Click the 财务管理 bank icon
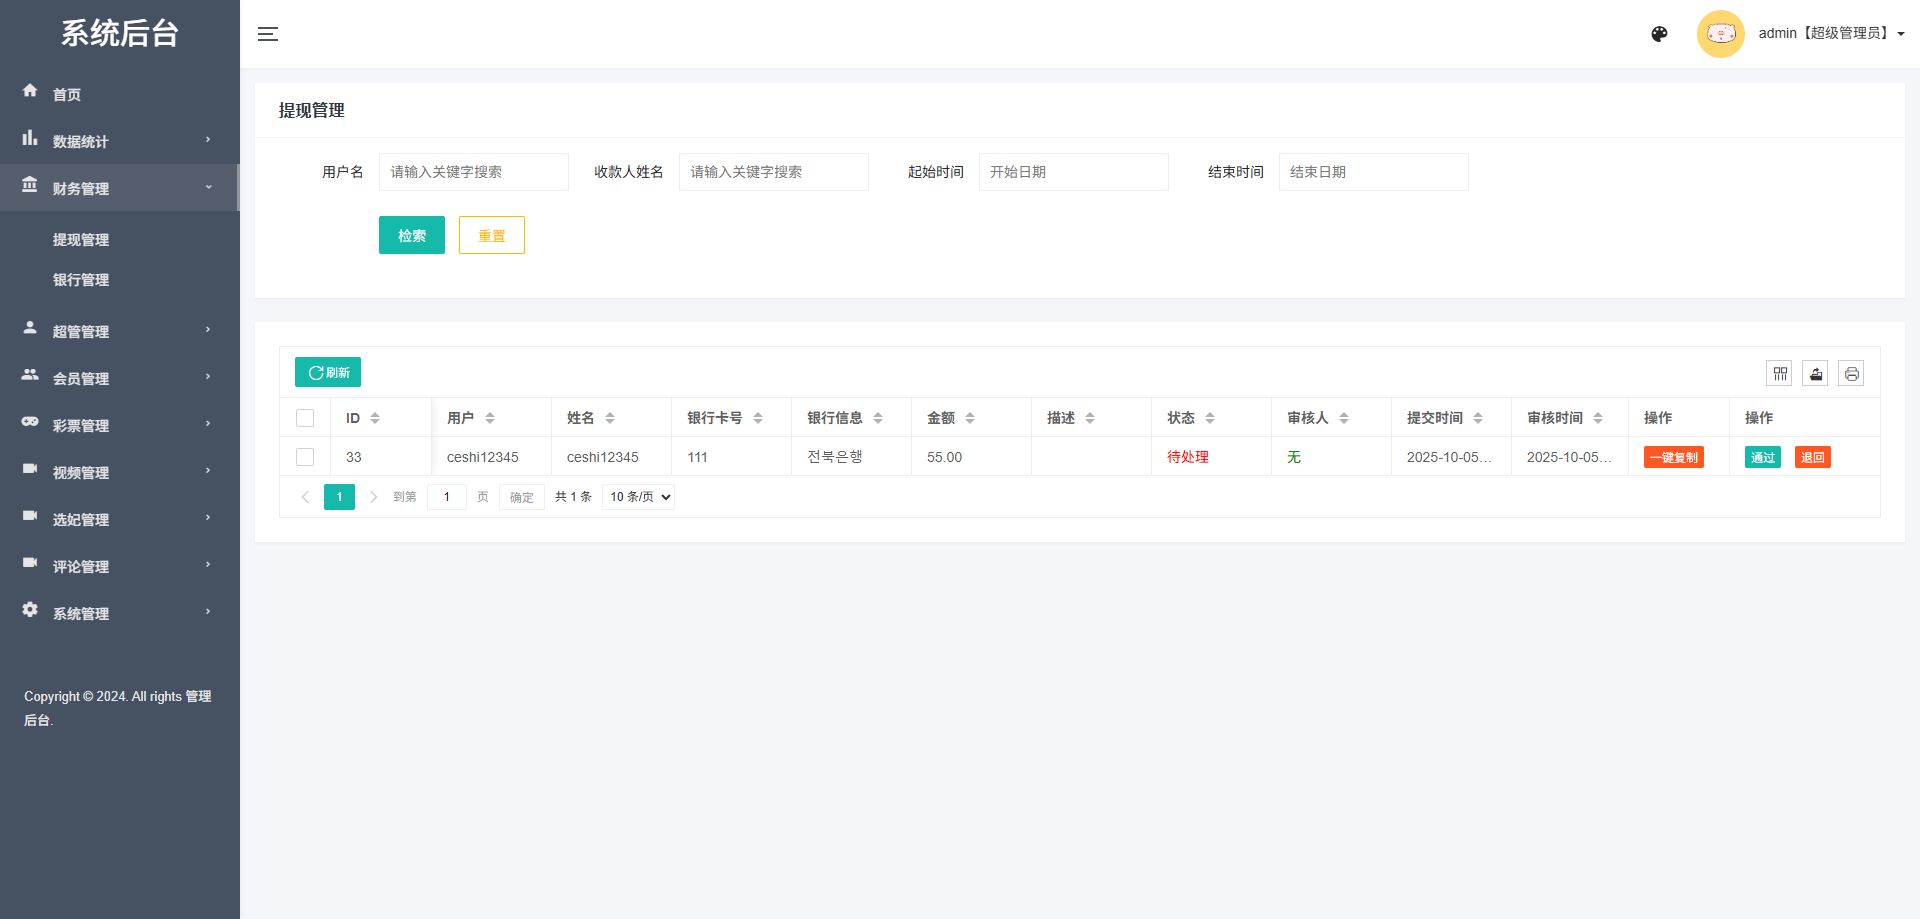 (30, 185)
